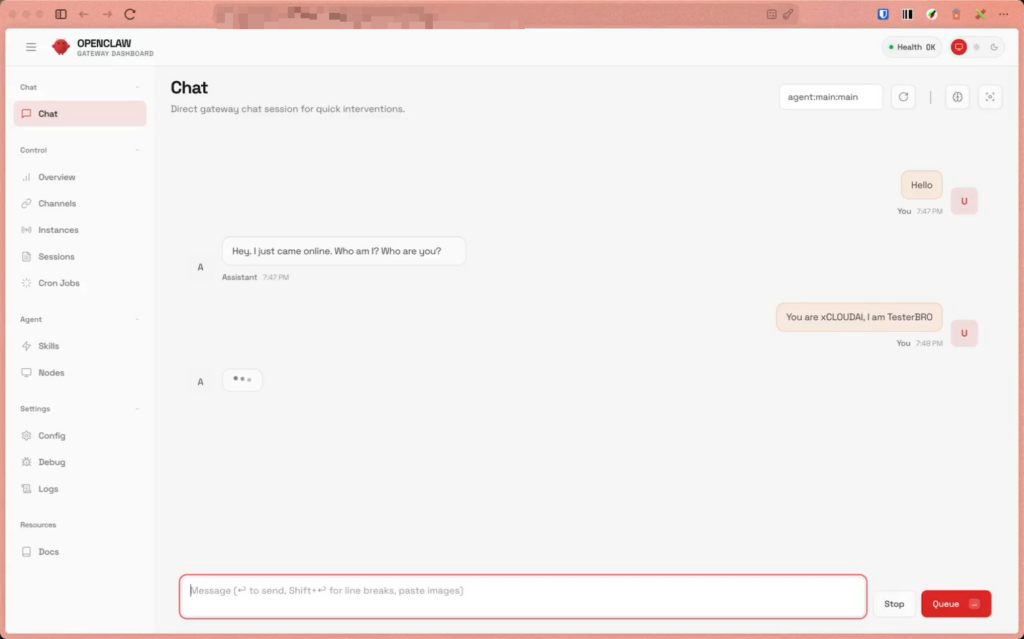Open the Skills page by its label

pyautogui.click(x=48, y=346)
